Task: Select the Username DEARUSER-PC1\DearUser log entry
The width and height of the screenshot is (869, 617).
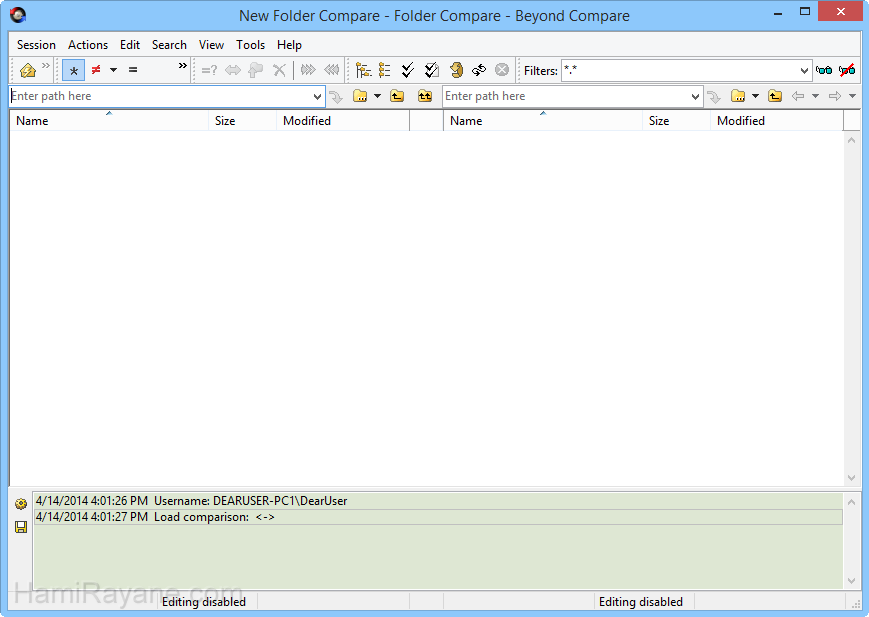Action: click(438, 501)
